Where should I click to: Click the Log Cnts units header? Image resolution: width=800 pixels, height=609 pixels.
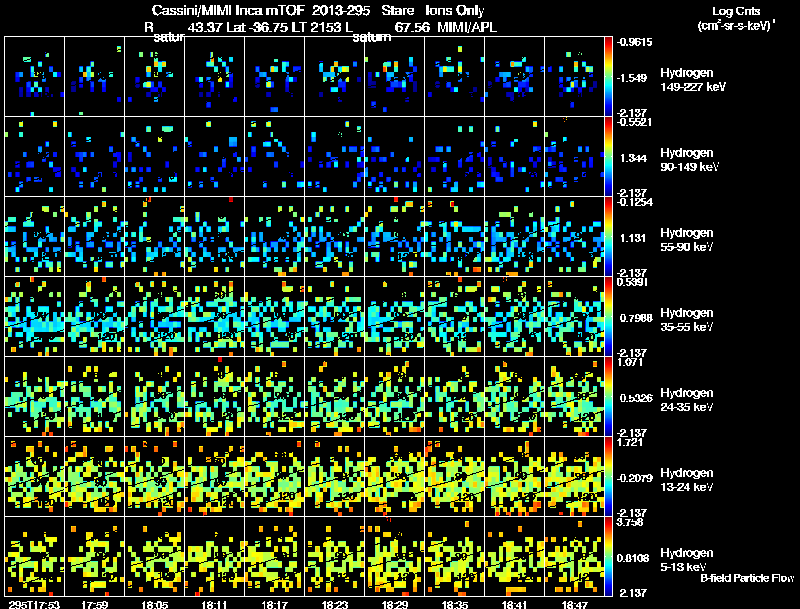click(735, 19)
